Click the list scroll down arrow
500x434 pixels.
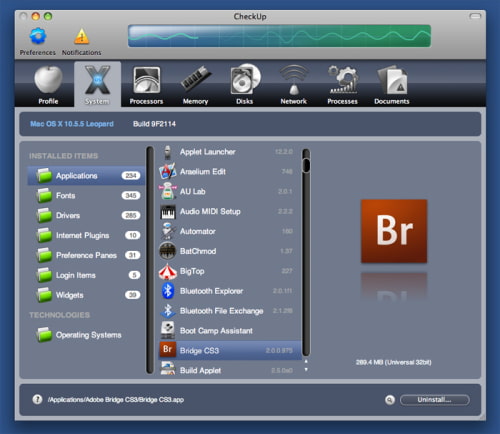pos(306,370)
